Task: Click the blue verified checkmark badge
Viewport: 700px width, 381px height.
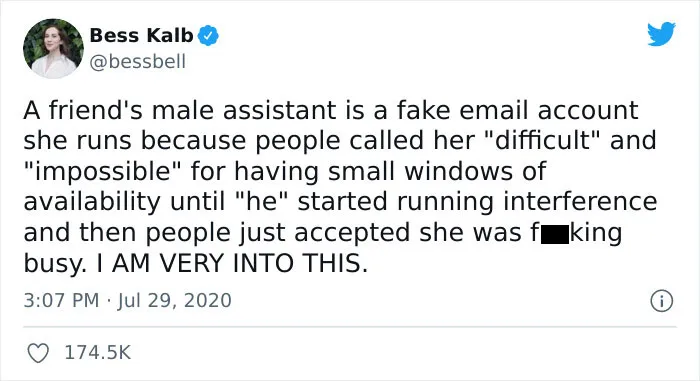Action: 208,36
